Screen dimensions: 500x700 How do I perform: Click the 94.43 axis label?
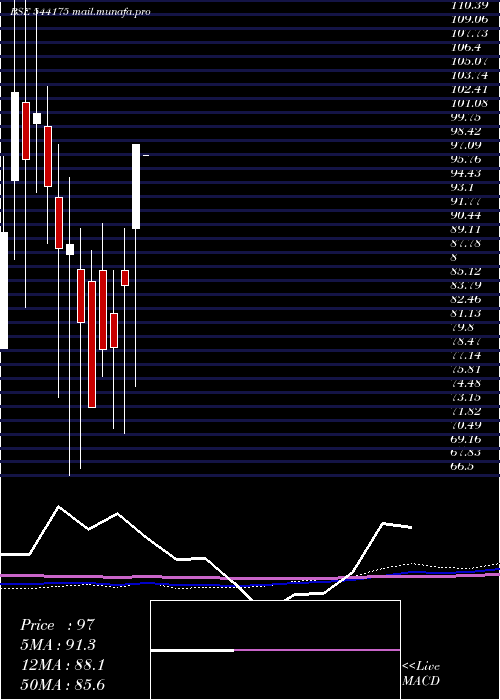(466, 173)
